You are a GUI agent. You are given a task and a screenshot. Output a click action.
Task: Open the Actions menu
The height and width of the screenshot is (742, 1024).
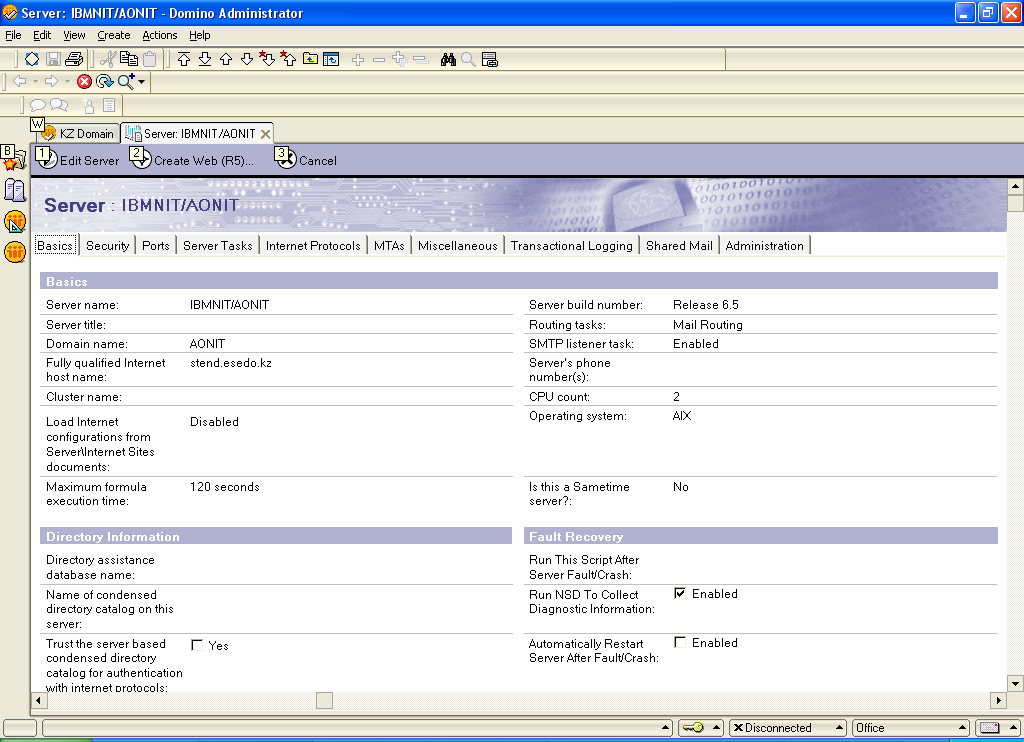click(x=159, y=35)
